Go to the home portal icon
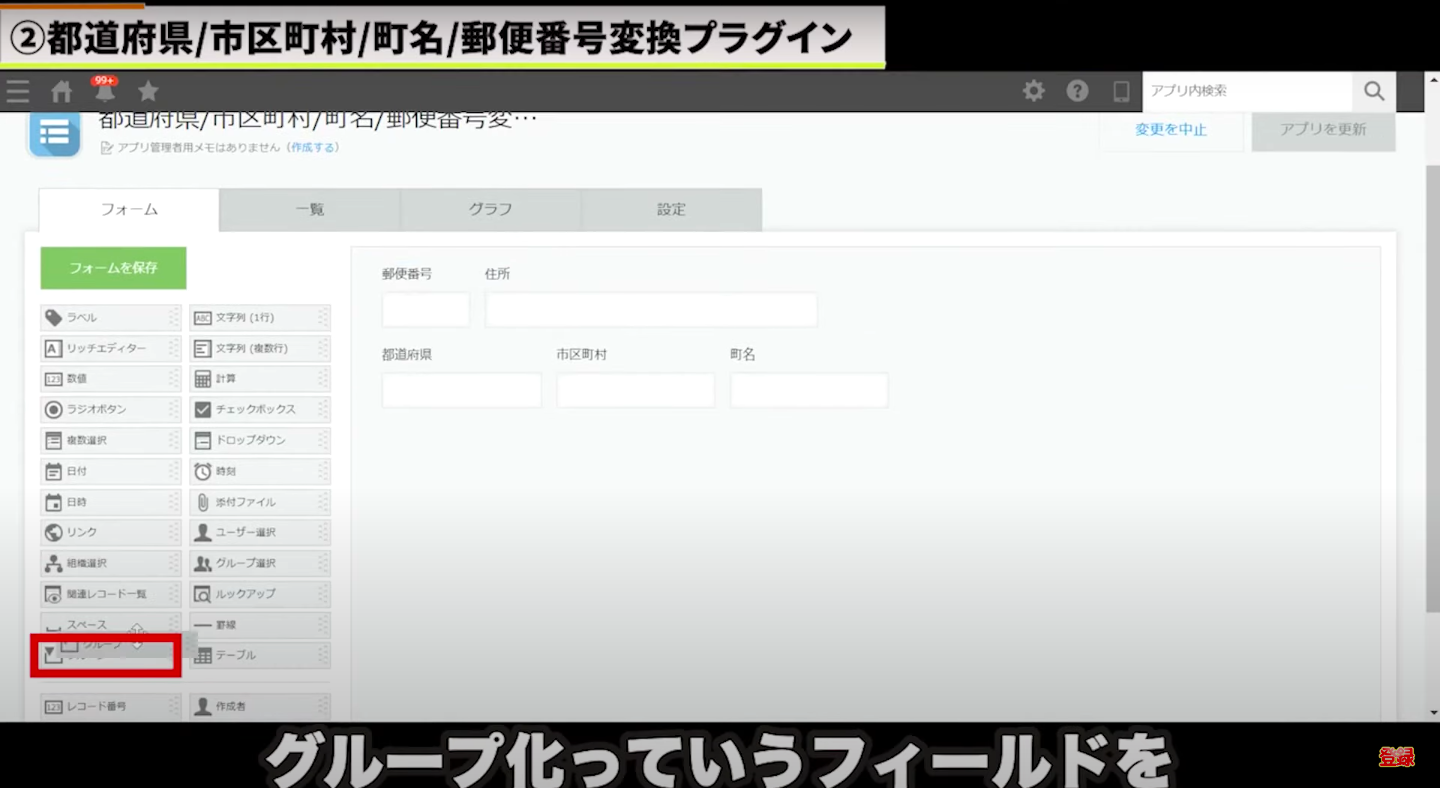 62,92
